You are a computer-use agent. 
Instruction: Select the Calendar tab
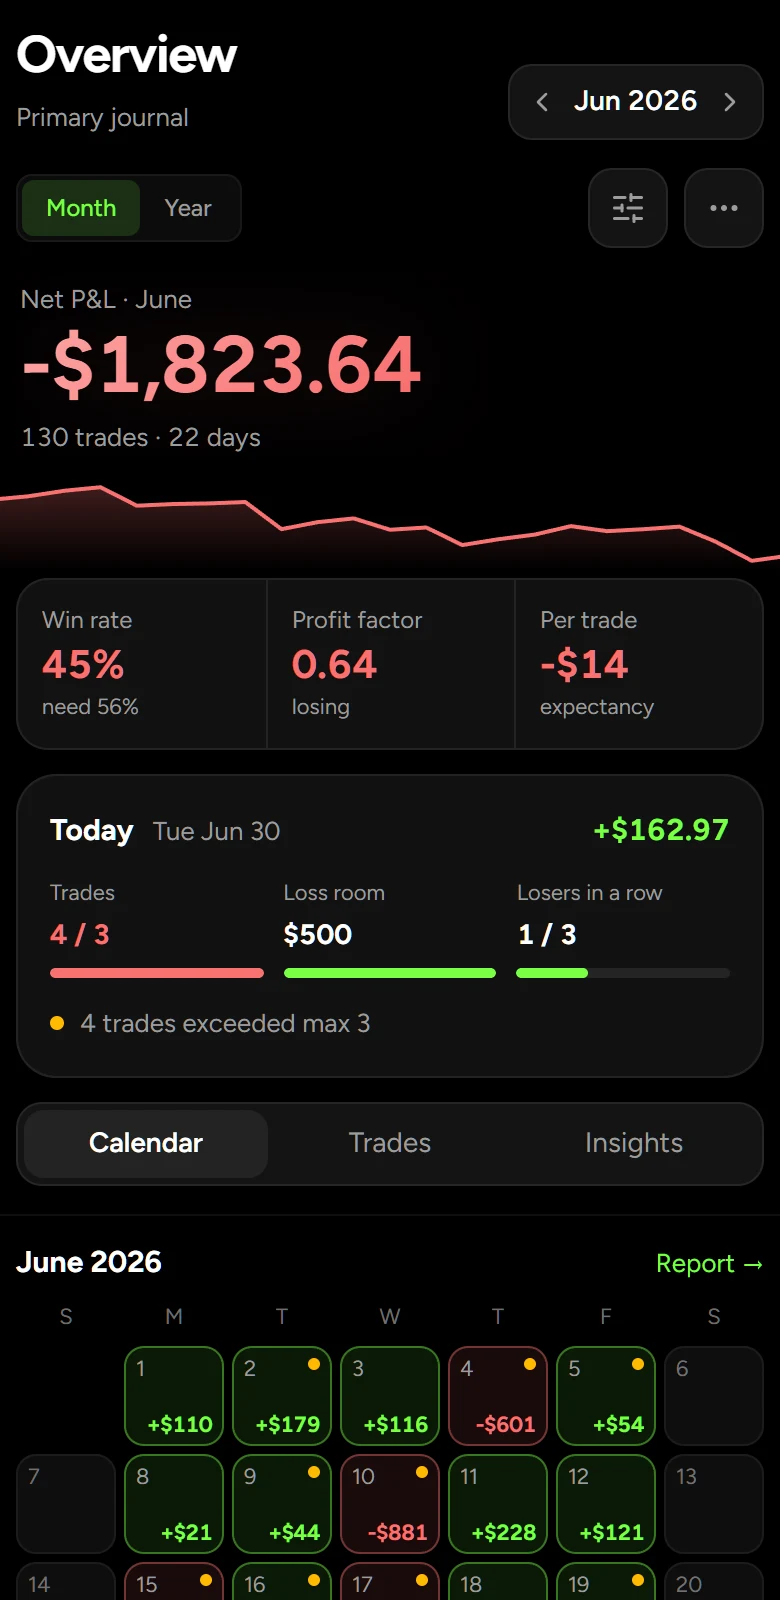(x=146, y=1143)
